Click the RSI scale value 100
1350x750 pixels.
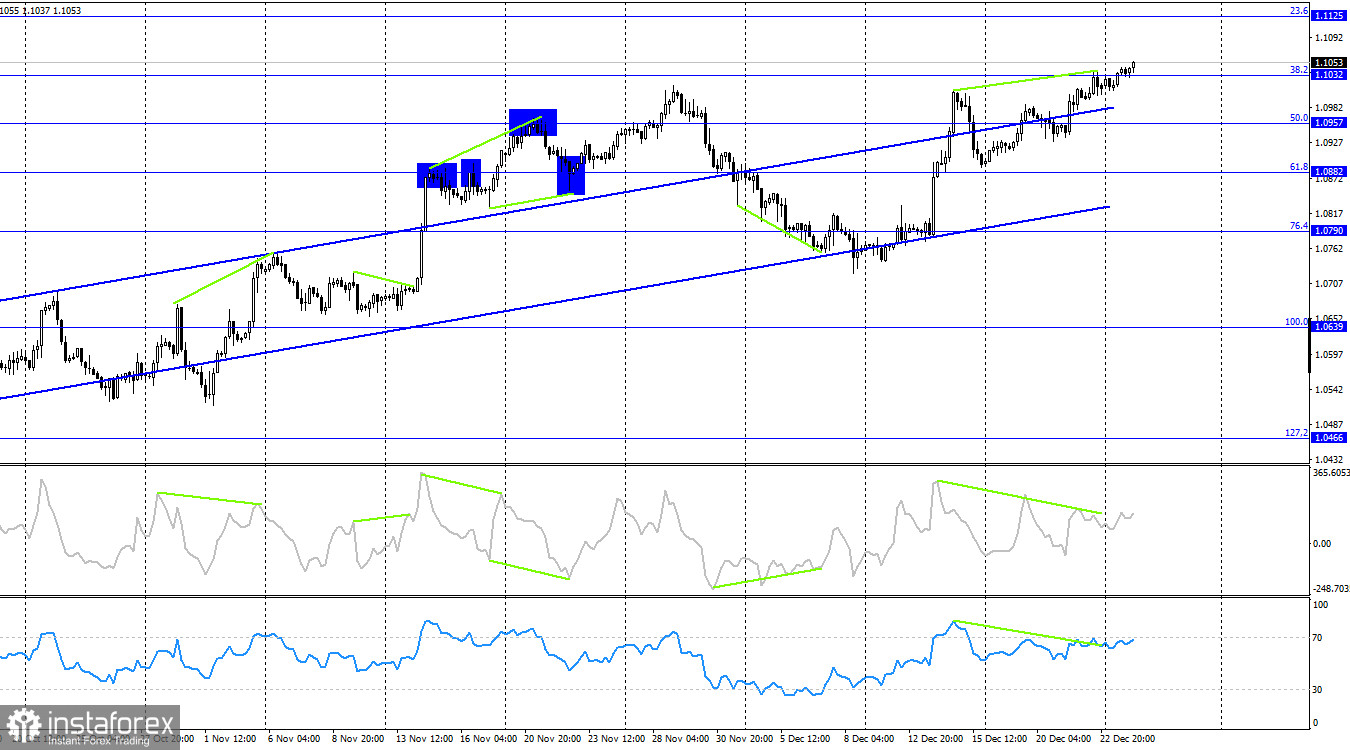(1321, 605)
